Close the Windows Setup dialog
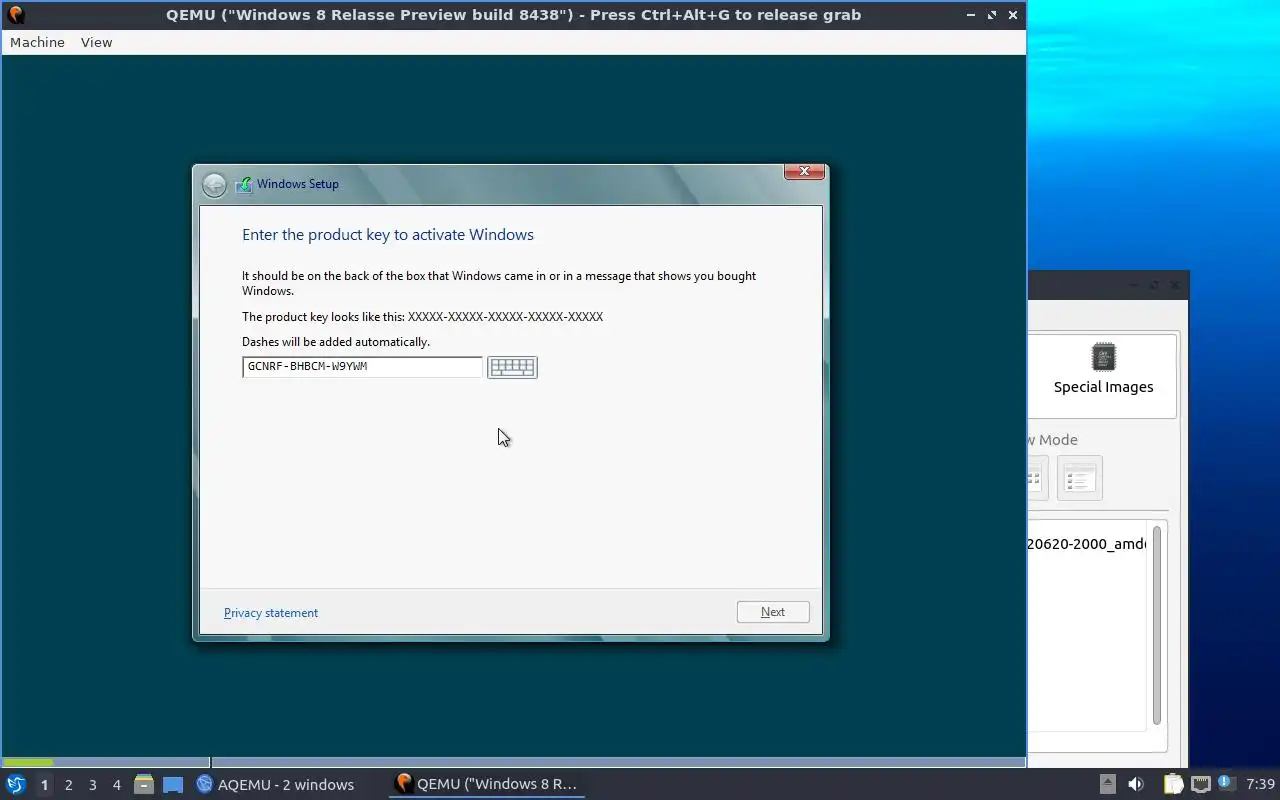1280x800 pixels. (804, 172)
